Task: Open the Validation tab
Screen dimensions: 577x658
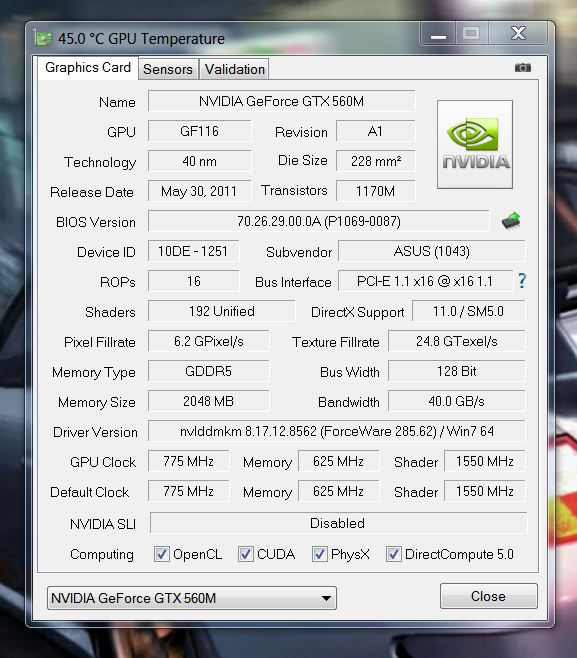Action: (x=235, y=69)
